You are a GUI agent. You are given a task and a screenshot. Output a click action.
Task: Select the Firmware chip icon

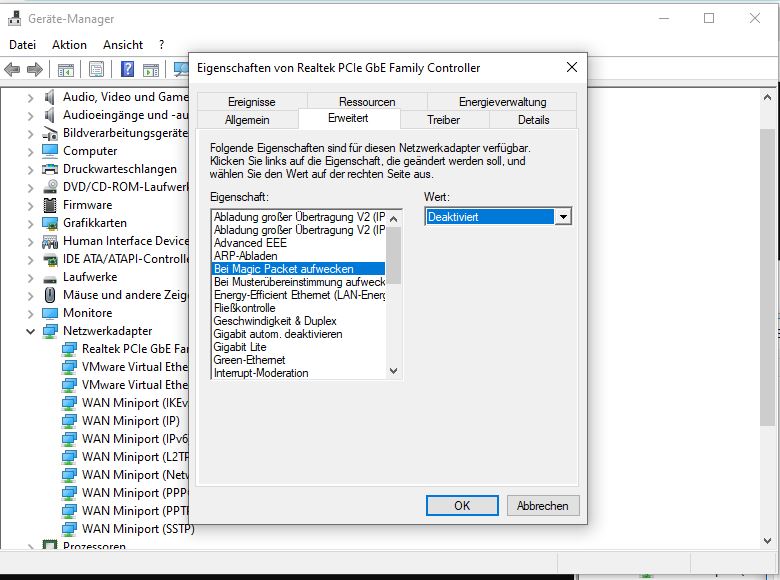[x=50, y=205]
